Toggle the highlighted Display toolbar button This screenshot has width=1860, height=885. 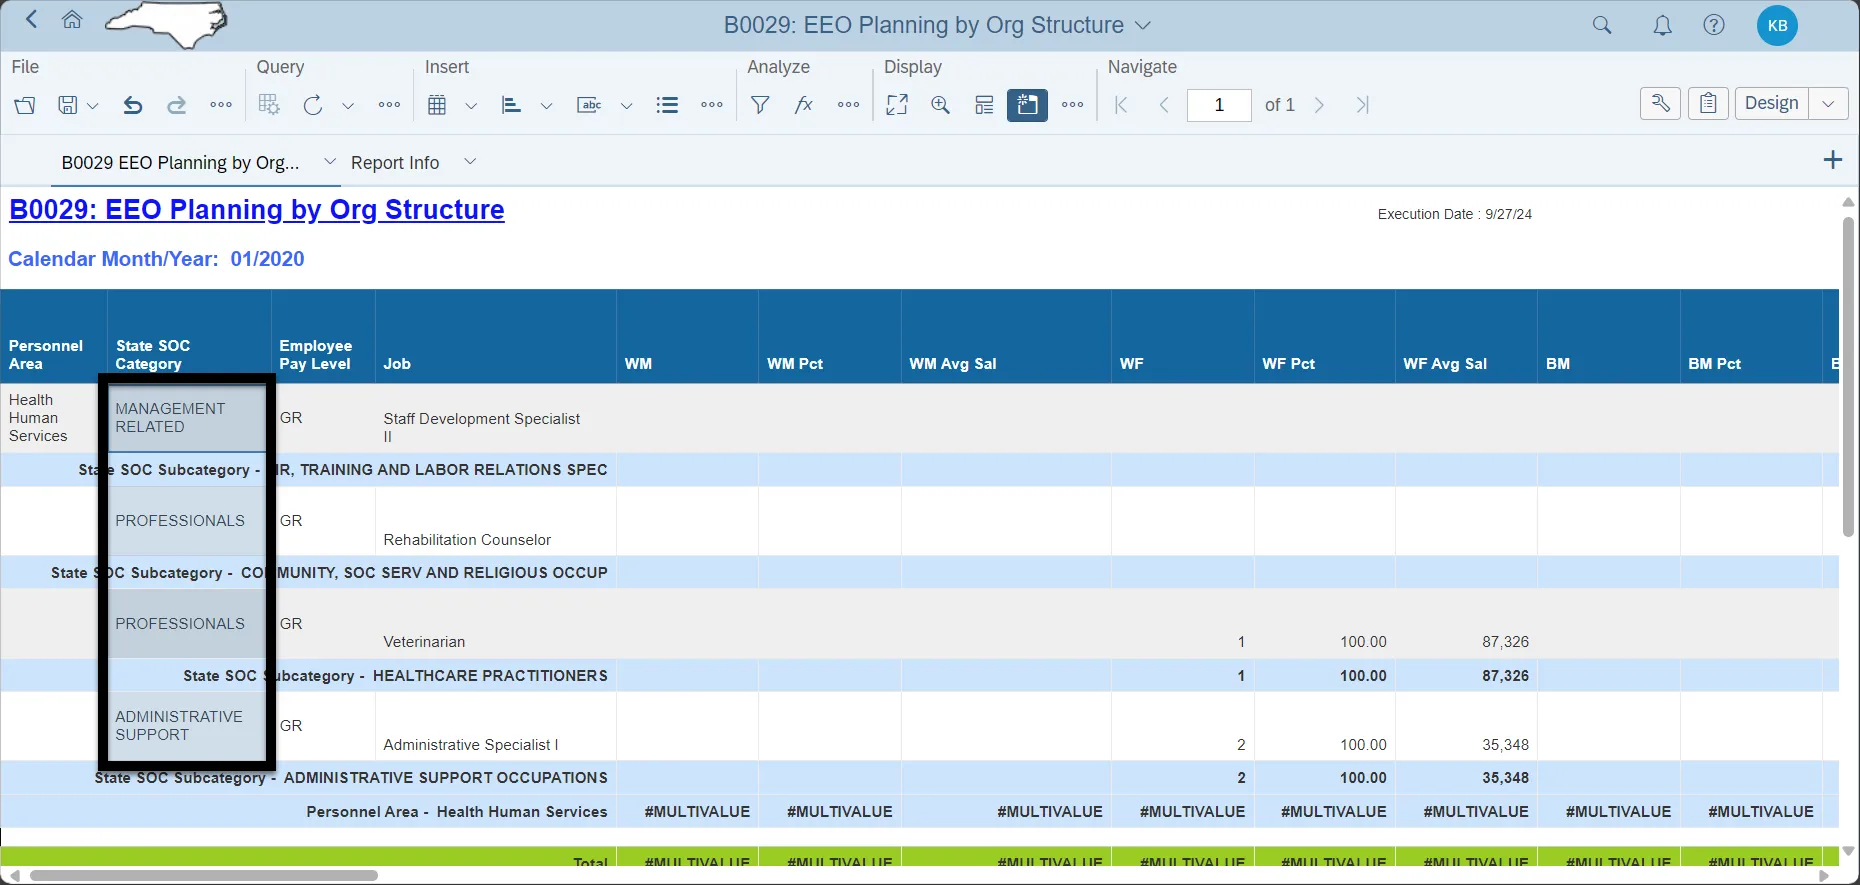1027,105
